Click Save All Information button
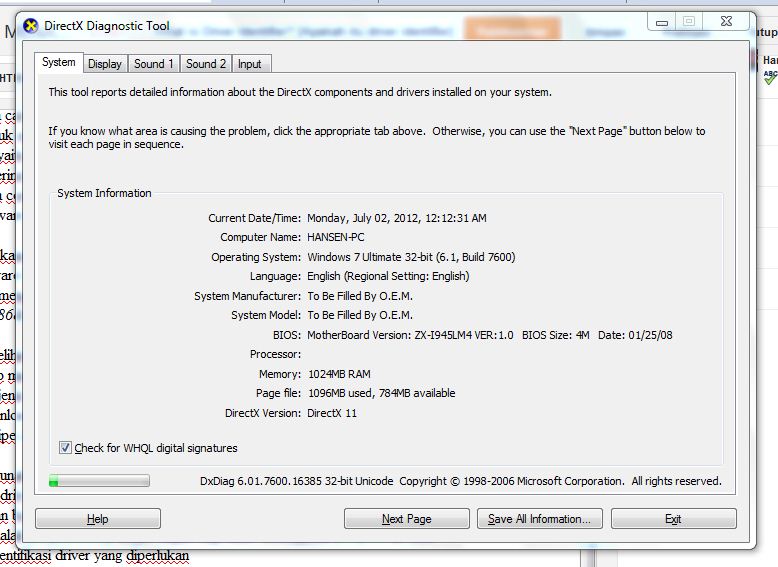This screenshot has width=778, height=567. click(539, 519)
